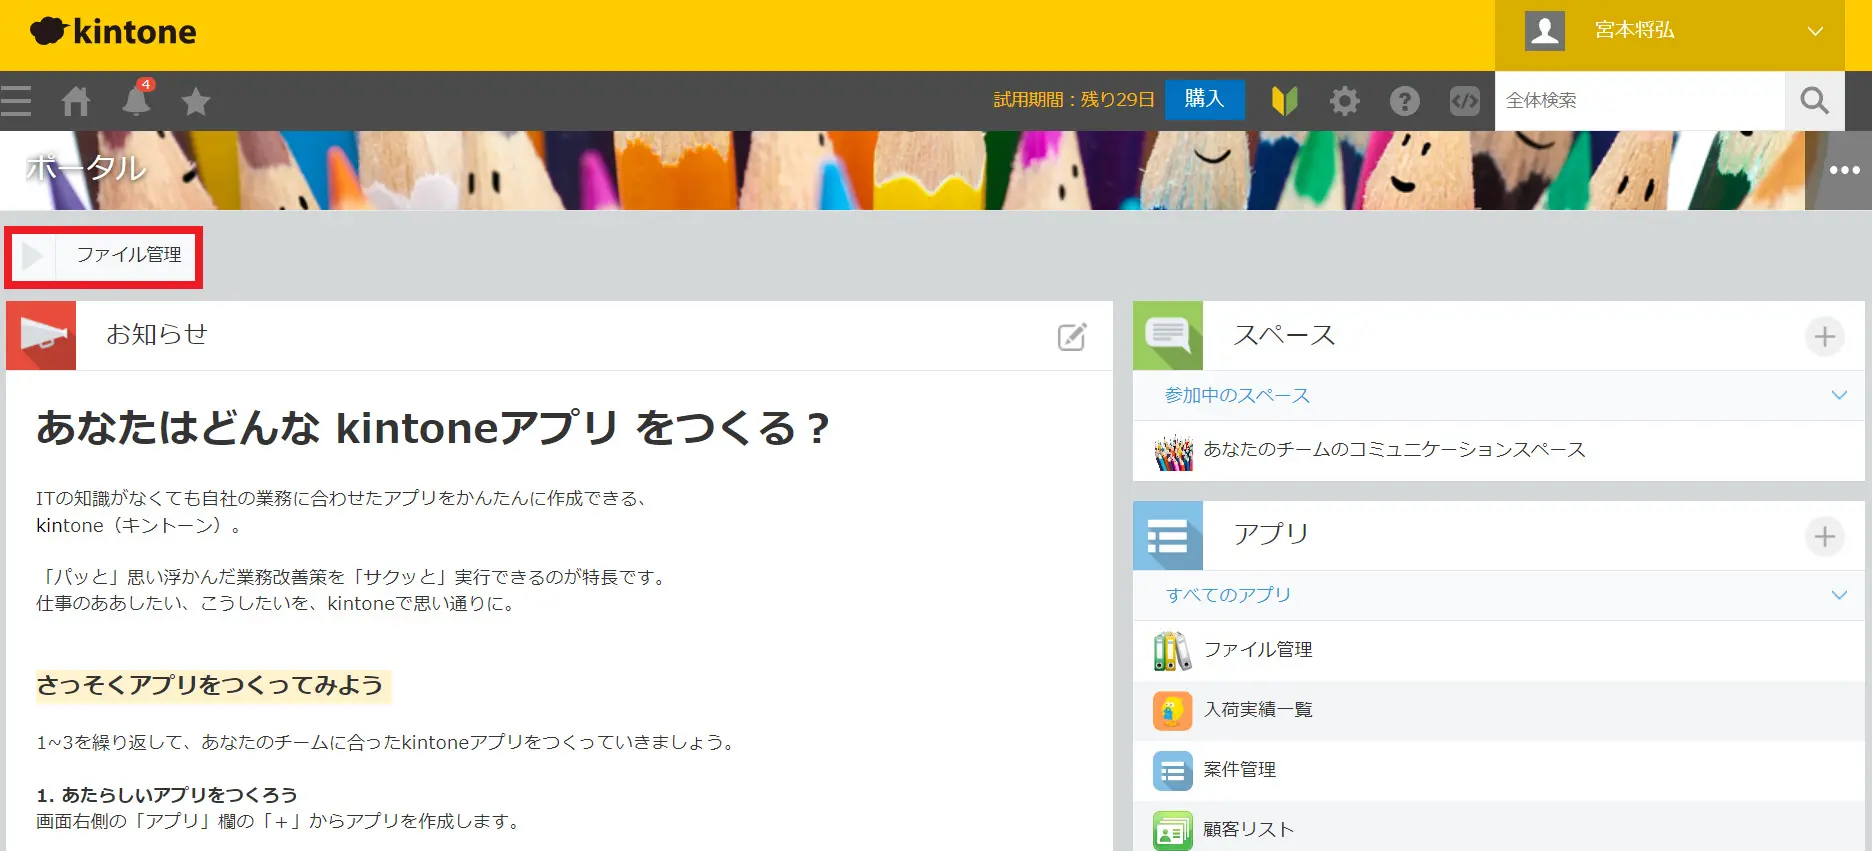Click the 購入 purchase button
1872x851 pixels.
[1204, 99]
